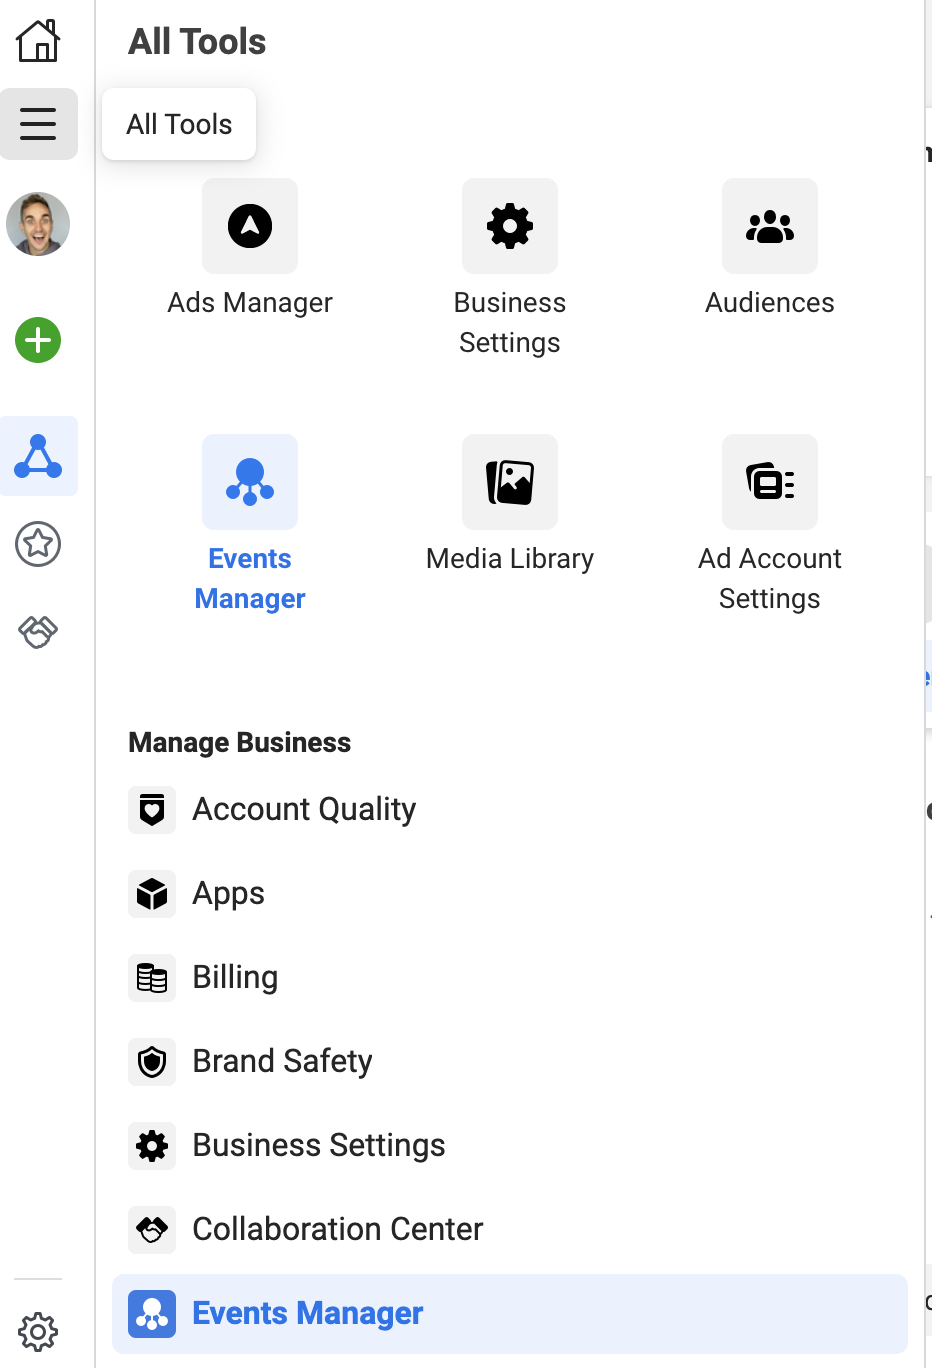Open Ads Manager shortcut icon
This screenshot has height=1368, width=932.
[x=250, y=226]
